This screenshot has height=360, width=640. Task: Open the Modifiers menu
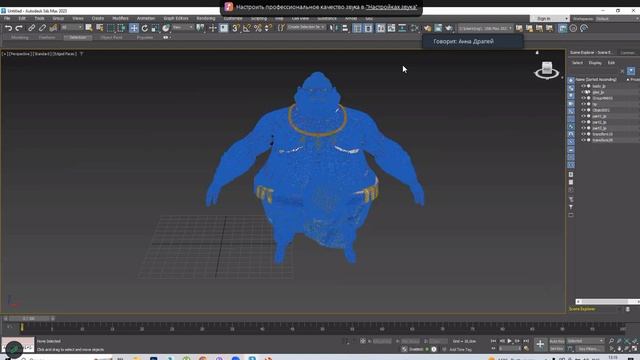pyautogui.click(x=120, y=18)
